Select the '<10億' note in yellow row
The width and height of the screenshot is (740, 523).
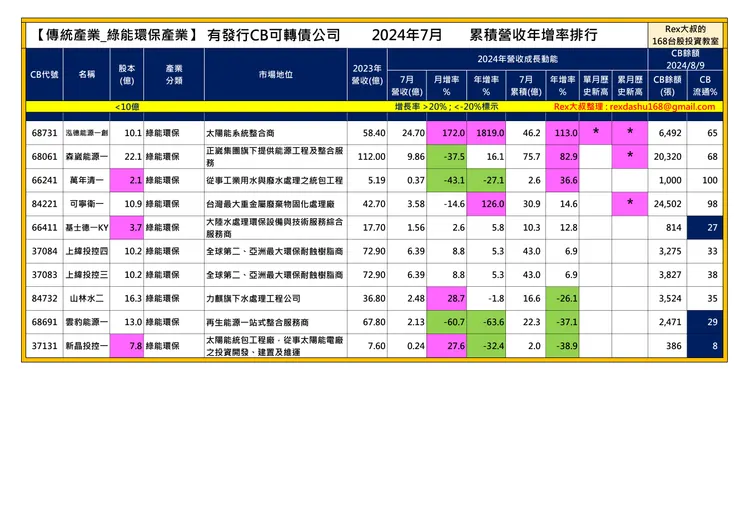[127, 107]
